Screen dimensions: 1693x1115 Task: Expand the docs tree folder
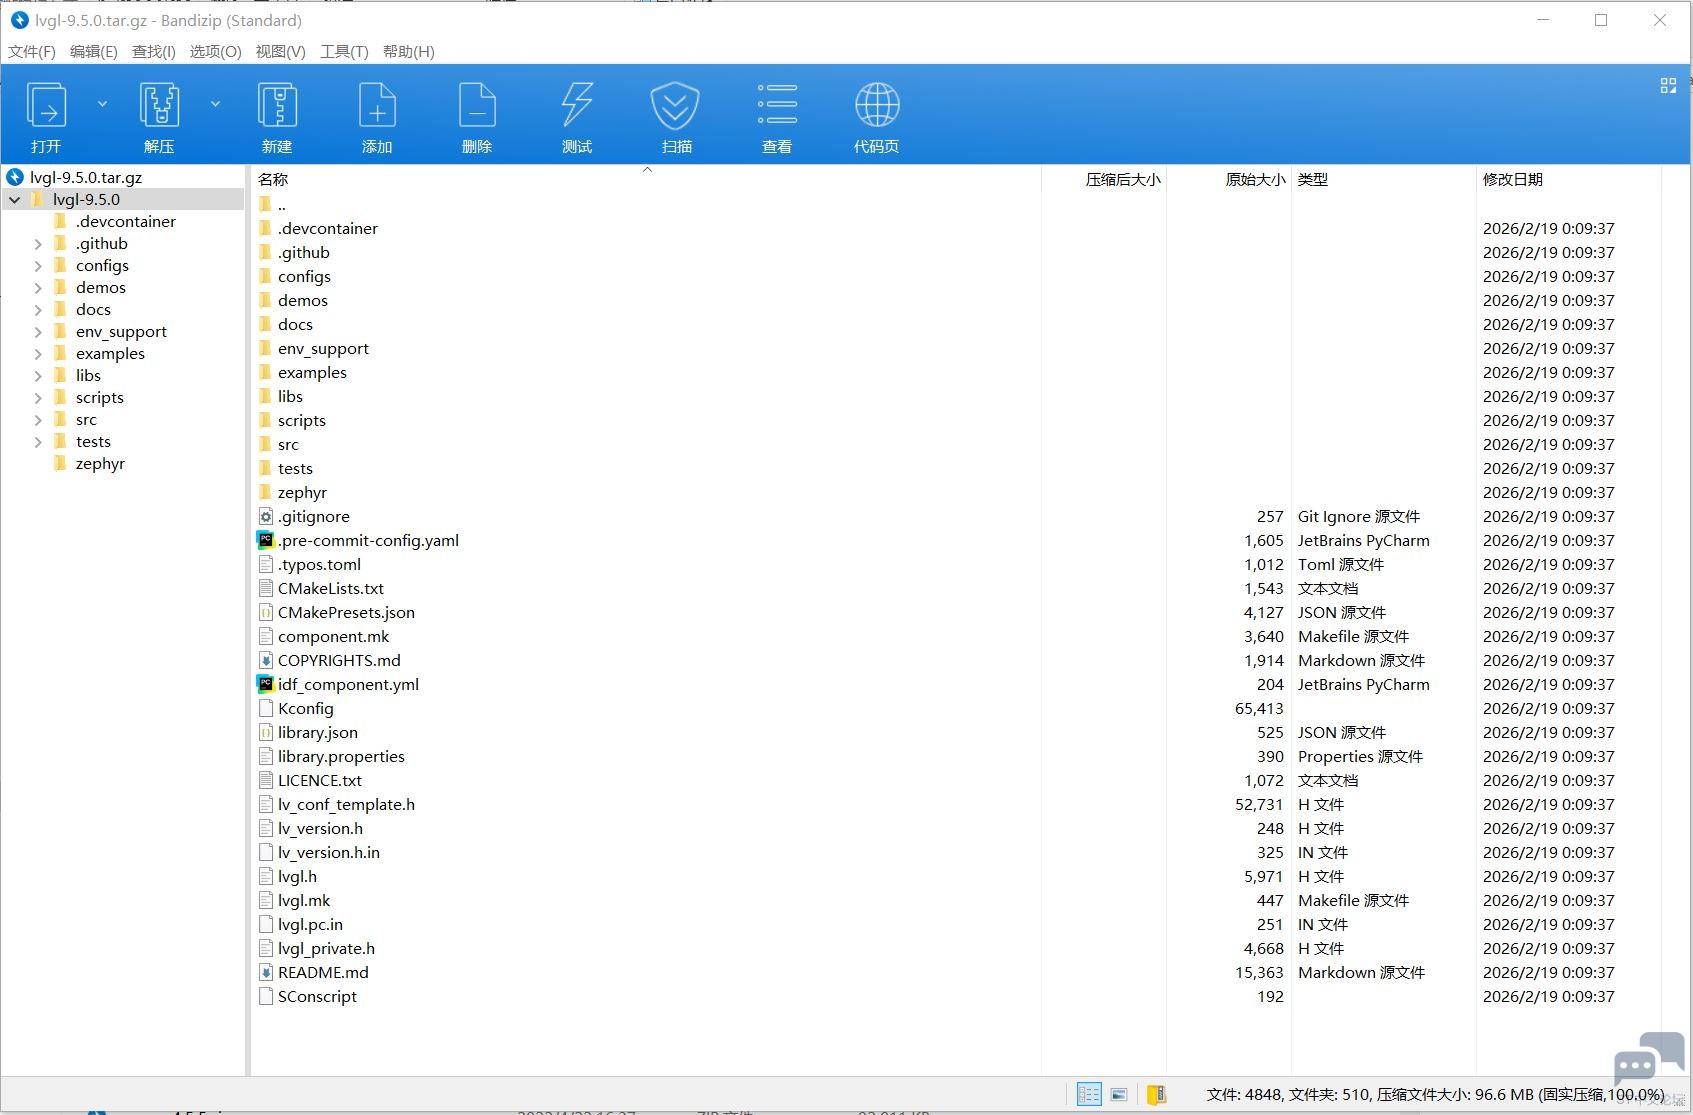point(38,310)
